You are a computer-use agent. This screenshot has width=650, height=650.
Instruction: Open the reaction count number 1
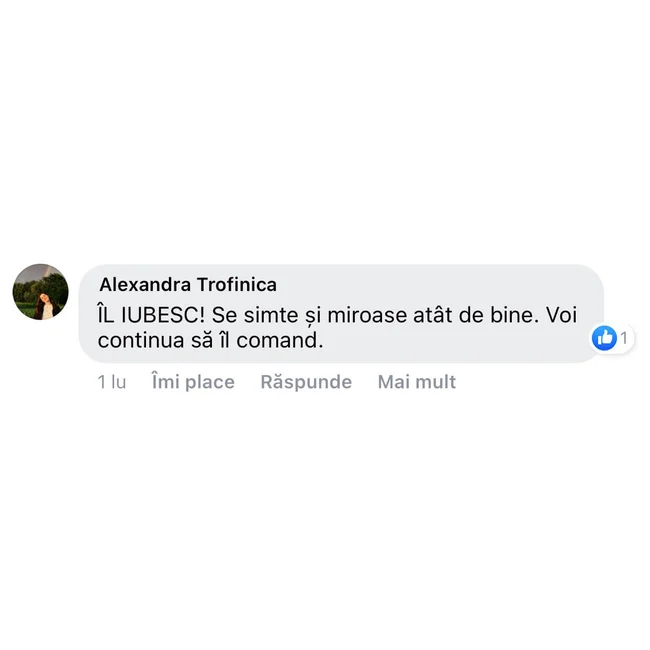624,338
